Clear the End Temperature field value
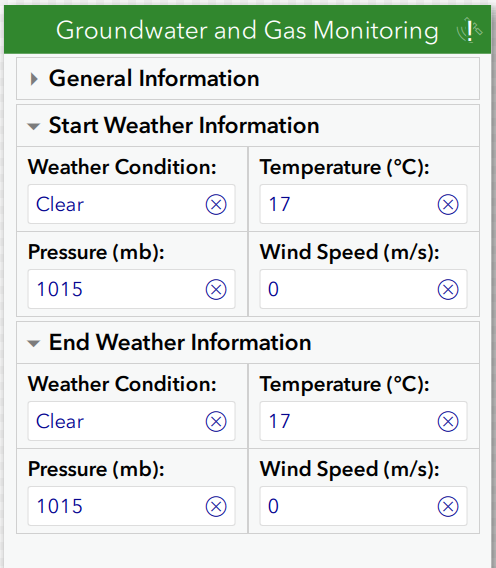496x568 pixels. 448,421
